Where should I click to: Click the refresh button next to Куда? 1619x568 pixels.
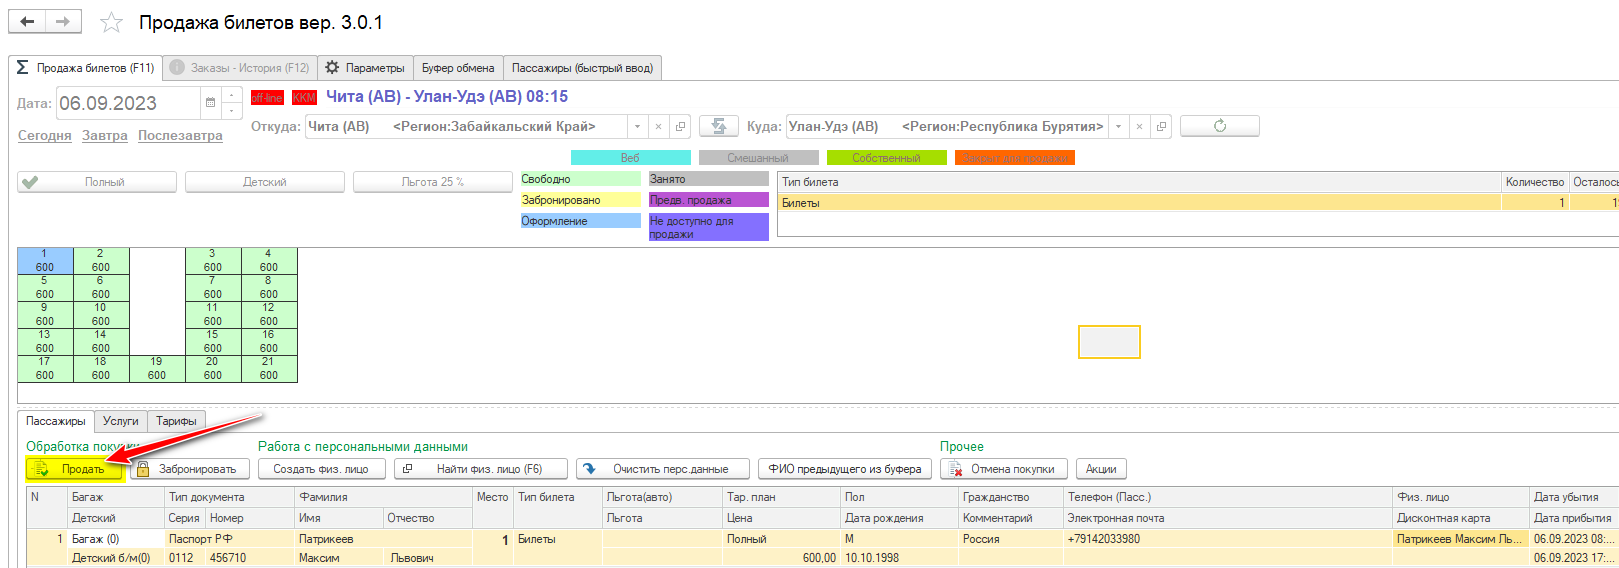[1219, 126]
